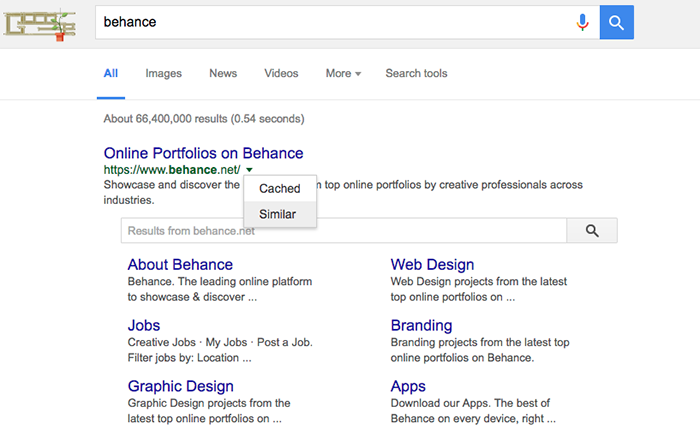Open the Branding sitelink
Screen dimensions: 700x448
coord(421,325)
